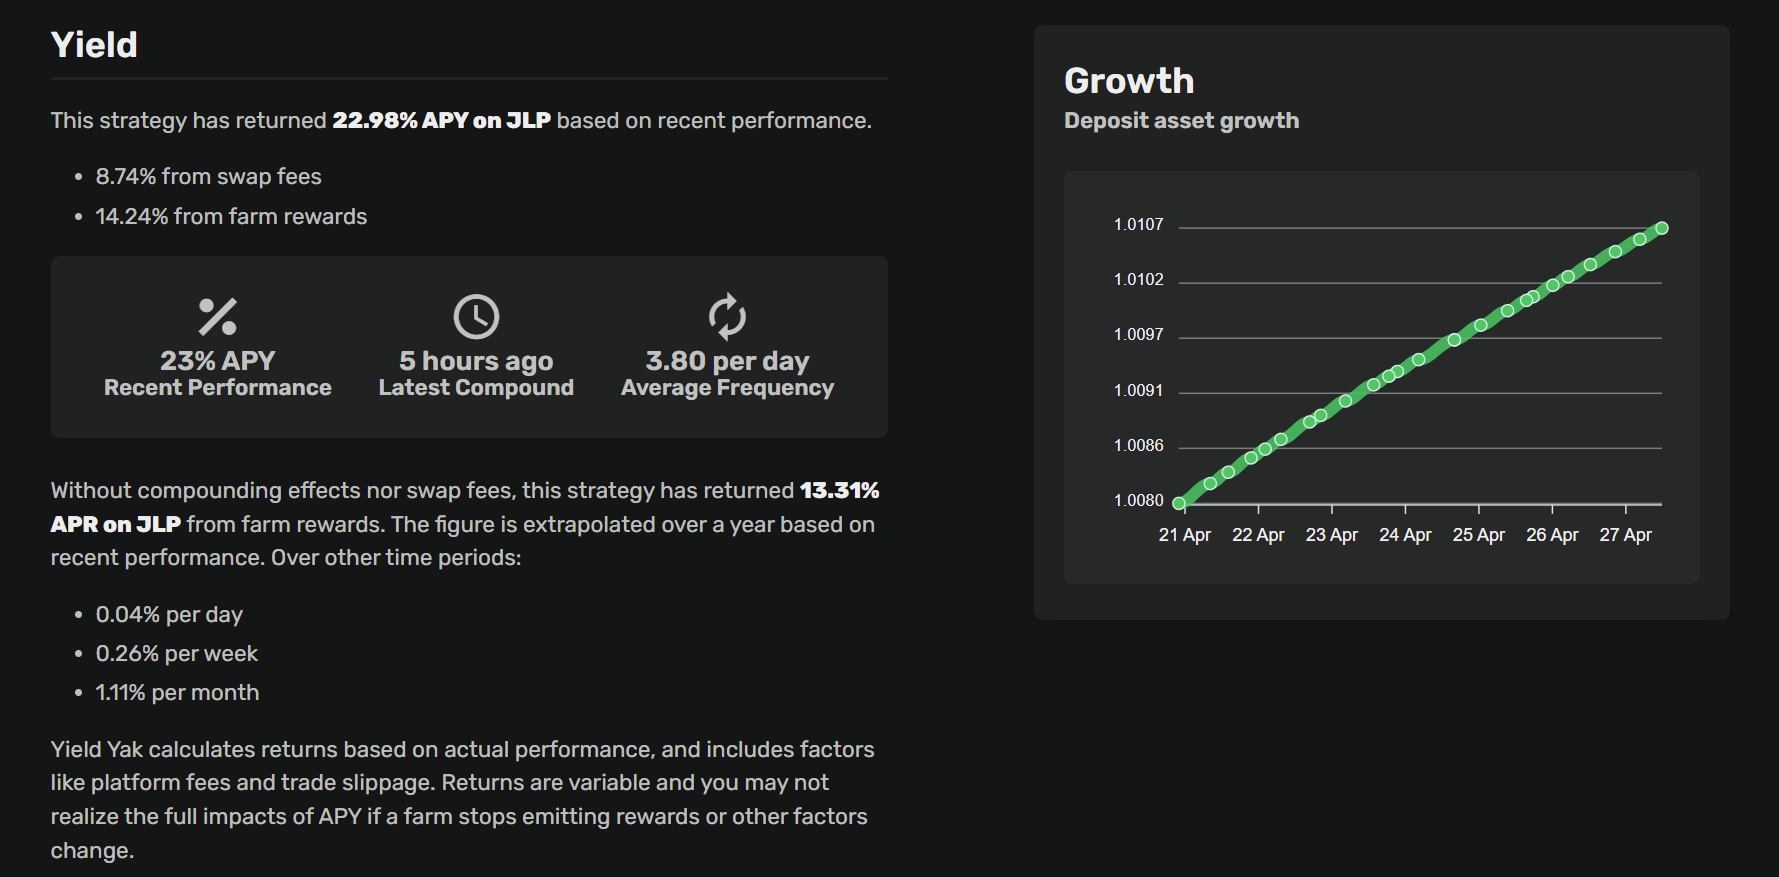
Task: Select the highest data point on Growth chart
Action: click(x=1662, y=228)
